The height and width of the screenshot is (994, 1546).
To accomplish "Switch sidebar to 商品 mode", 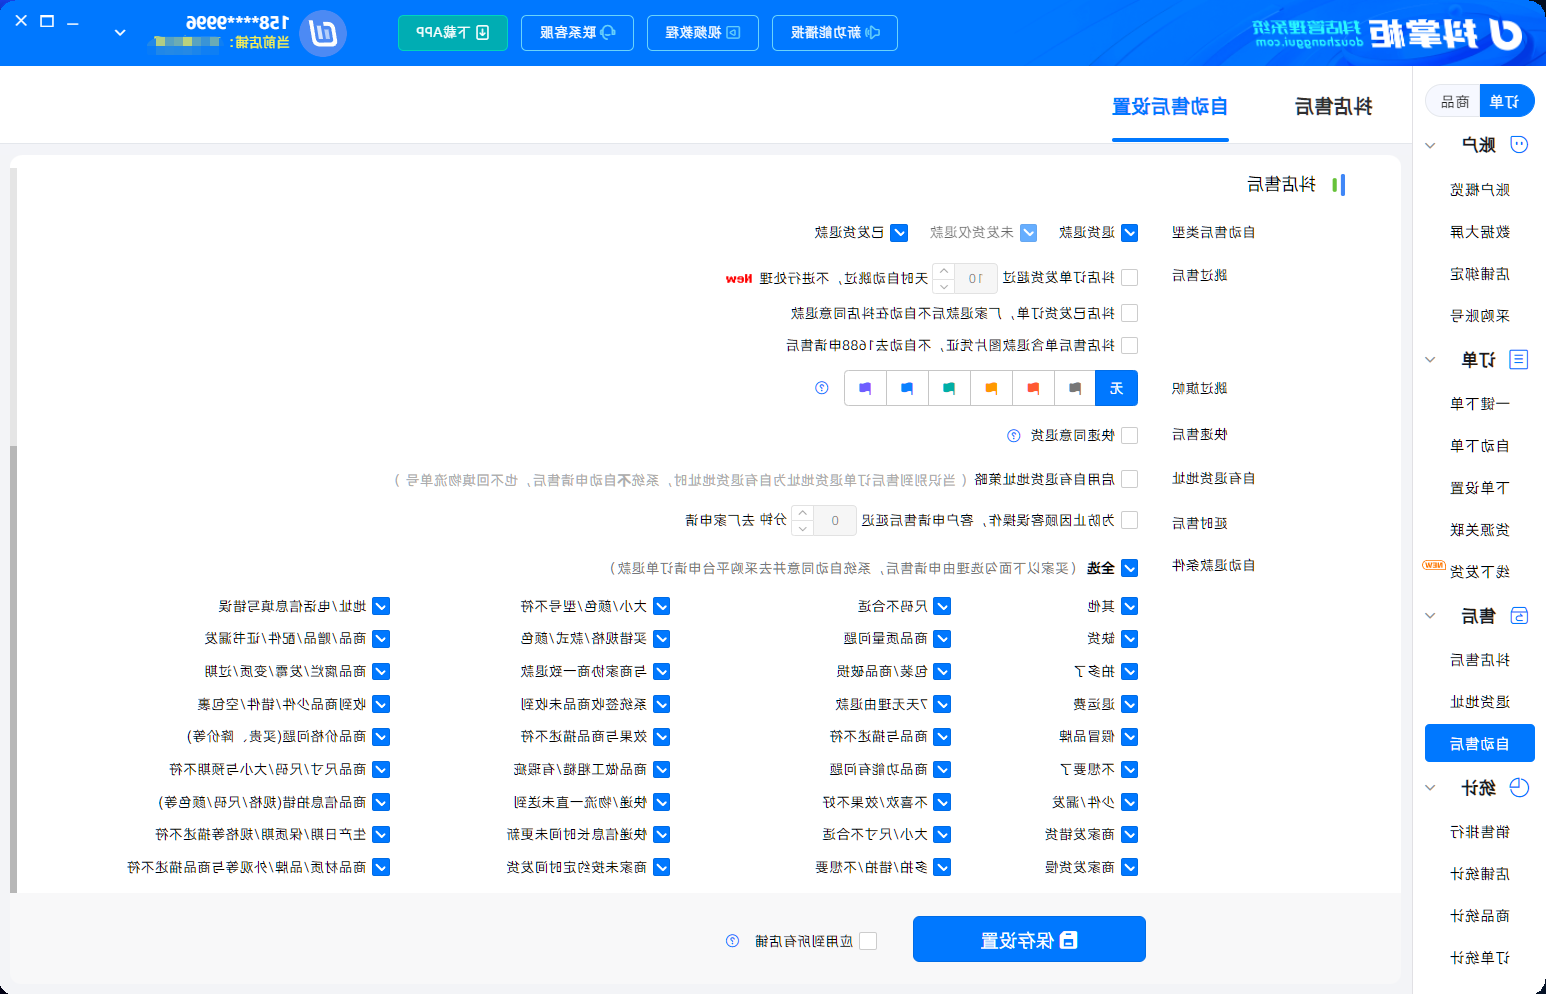I will [x=1455, y=101].
